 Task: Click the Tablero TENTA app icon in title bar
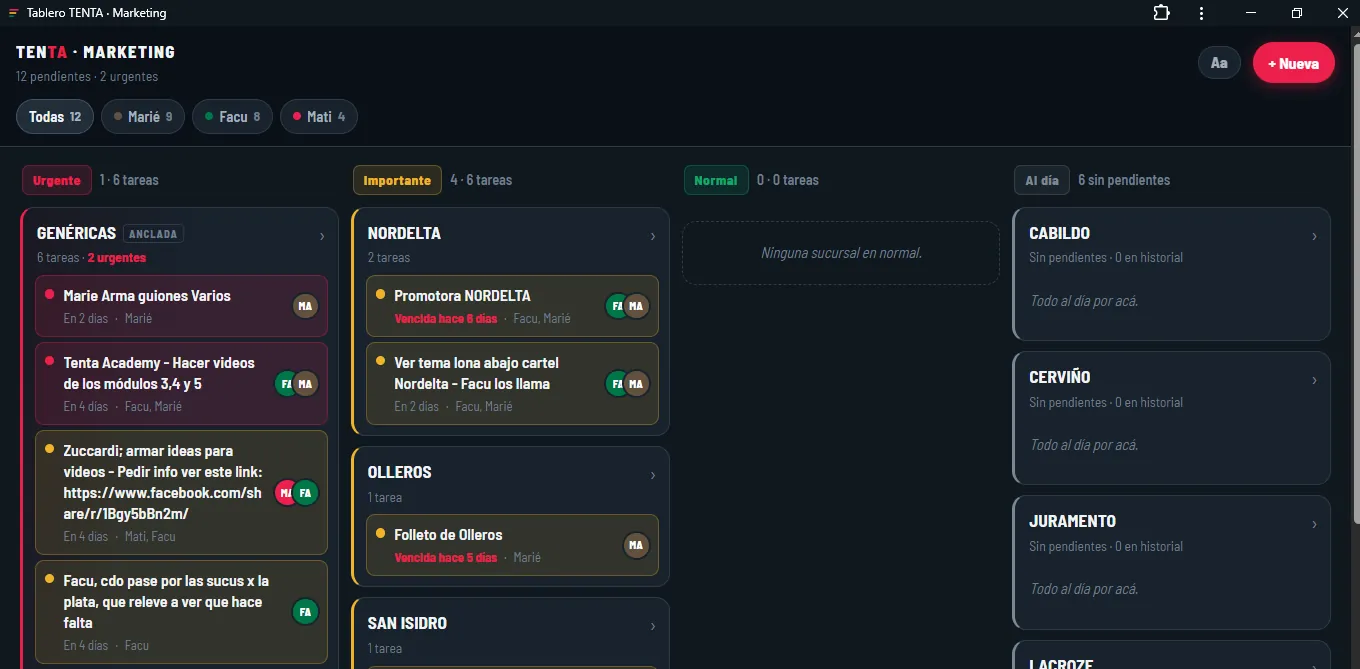coord(14,13)
